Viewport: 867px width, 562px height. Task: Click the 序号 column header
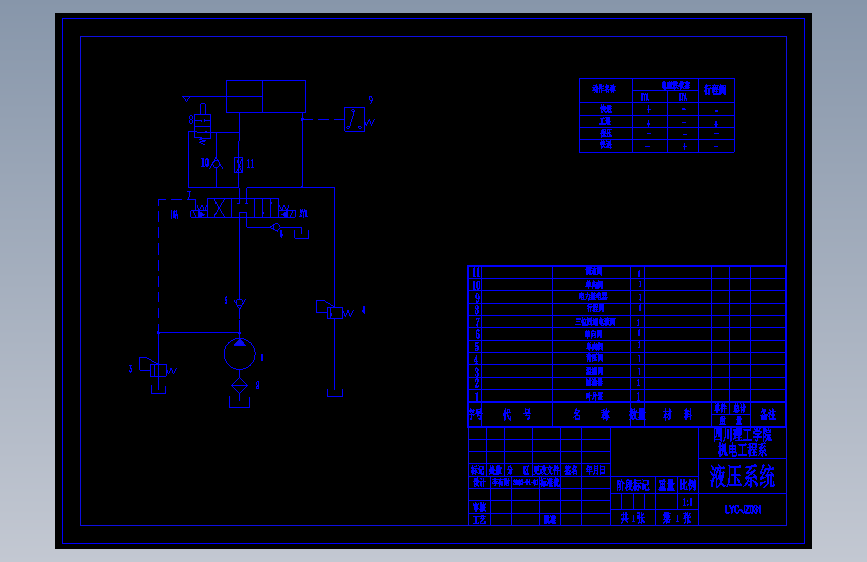[476, 414]
